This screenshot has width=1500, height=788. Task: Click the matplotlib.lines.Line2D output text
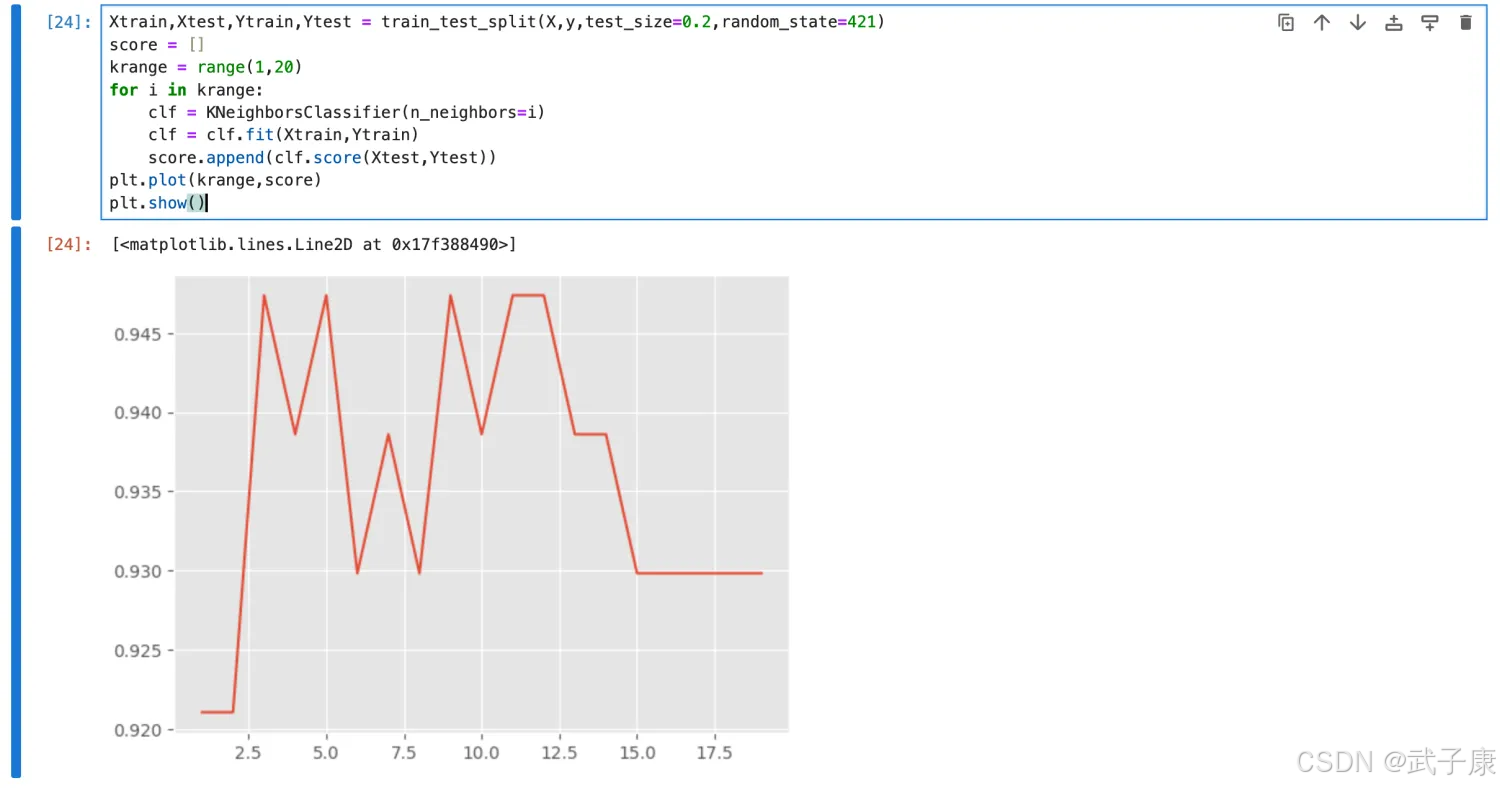pos(314,244)
